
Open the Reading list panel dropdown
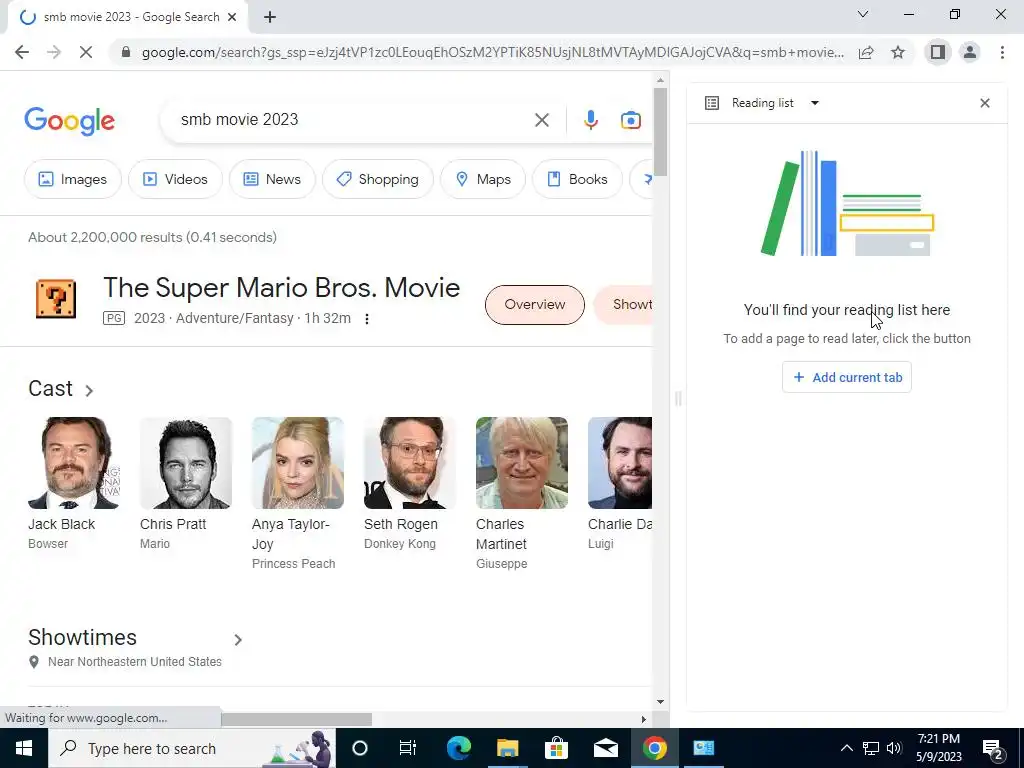click(814, 103)
